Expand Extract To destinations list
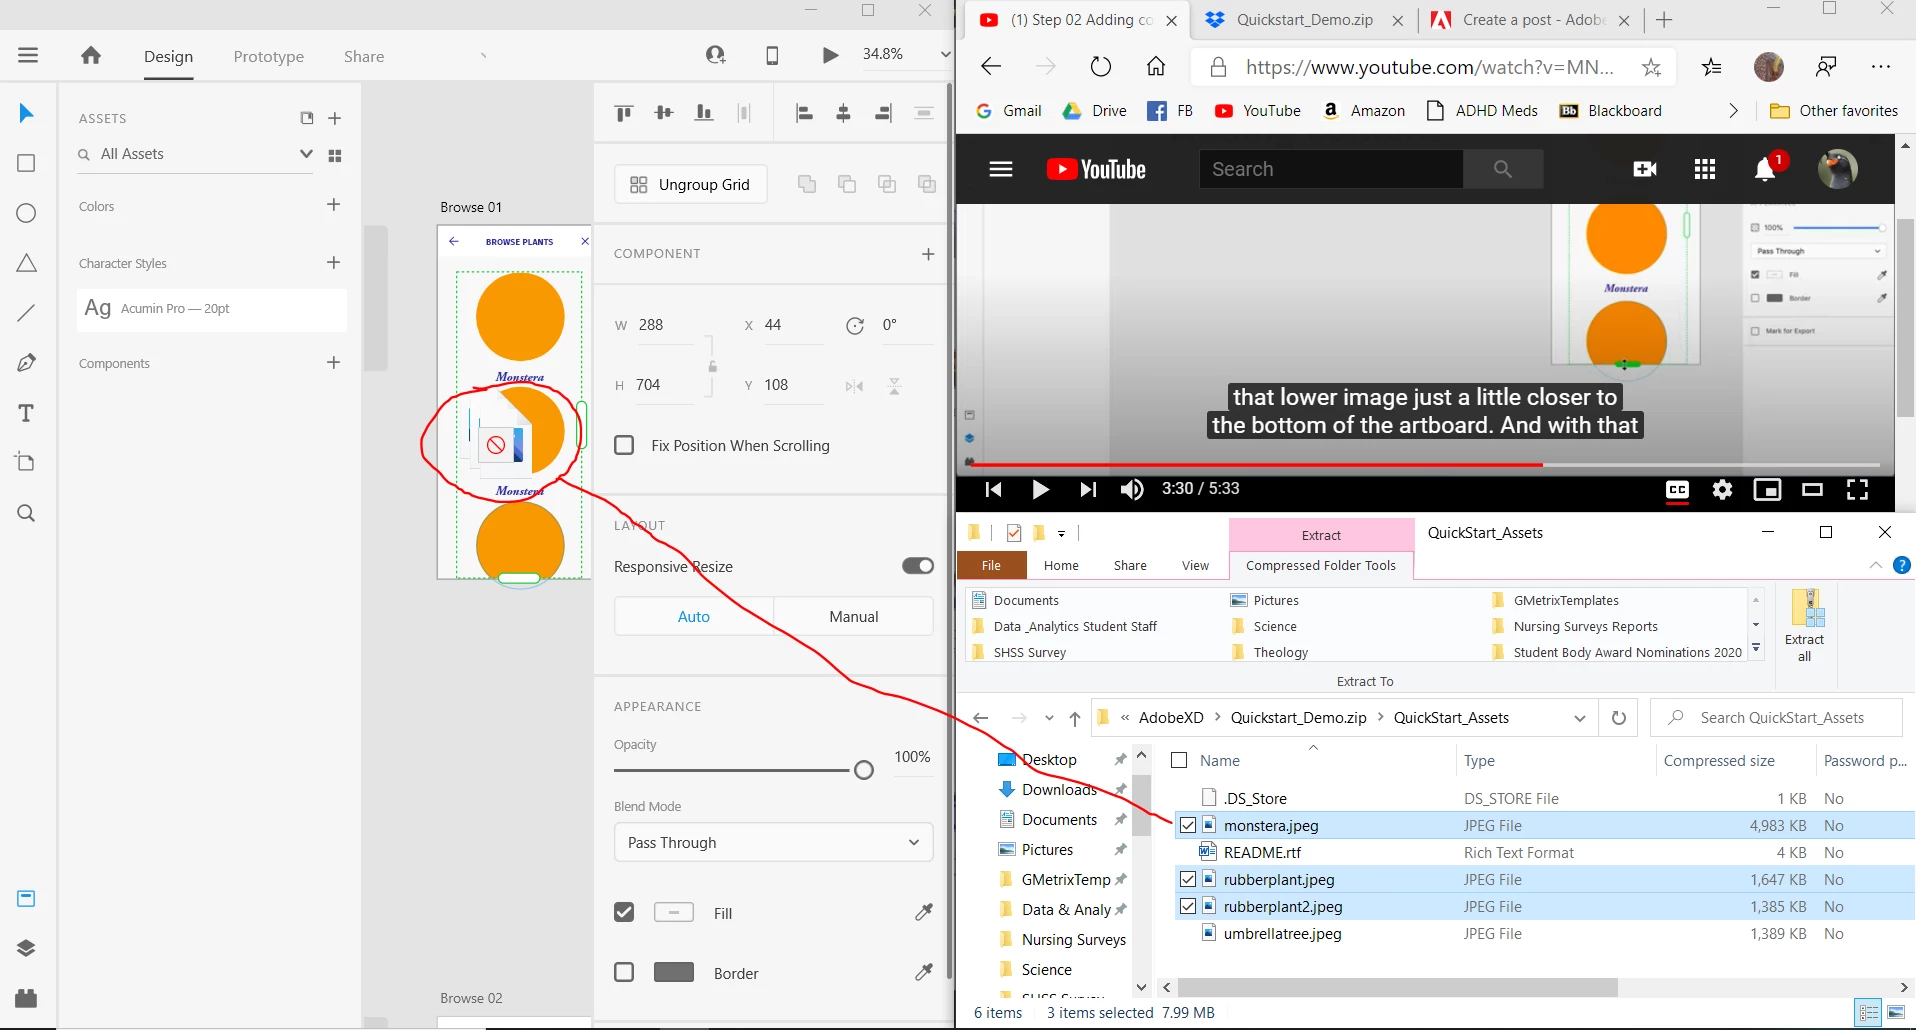The image size is (1916, 1030). (x=1756, y=649)
